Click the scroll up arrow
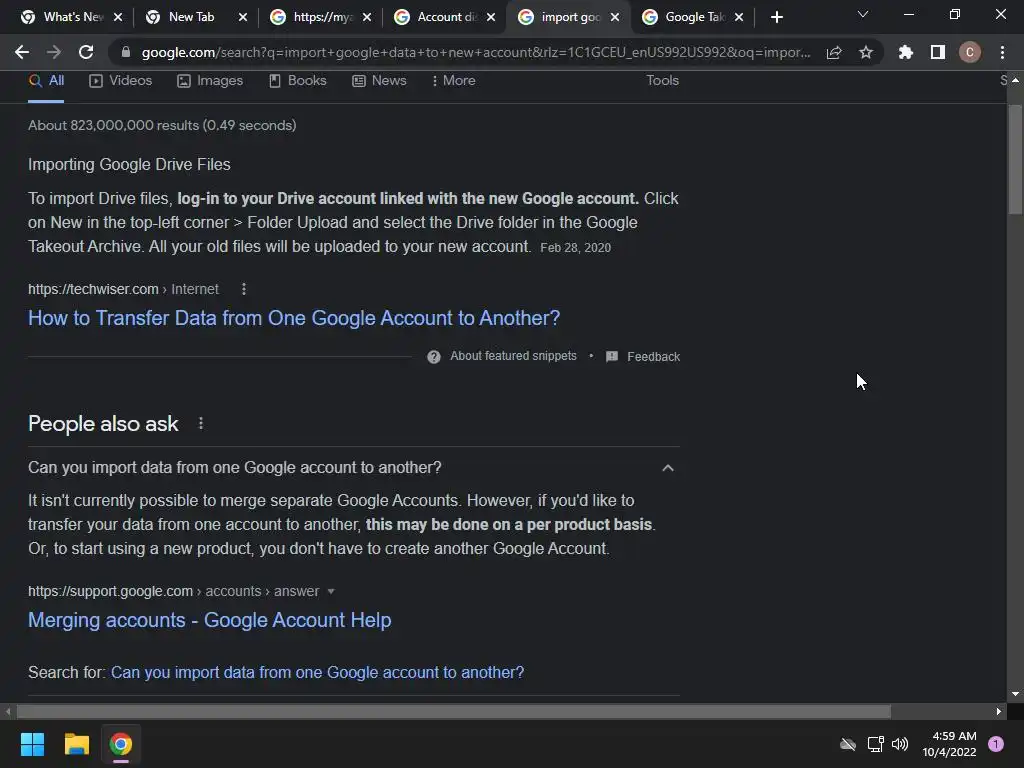The height and width of the screenshot is (768, 1024). tap(1015, 80)
